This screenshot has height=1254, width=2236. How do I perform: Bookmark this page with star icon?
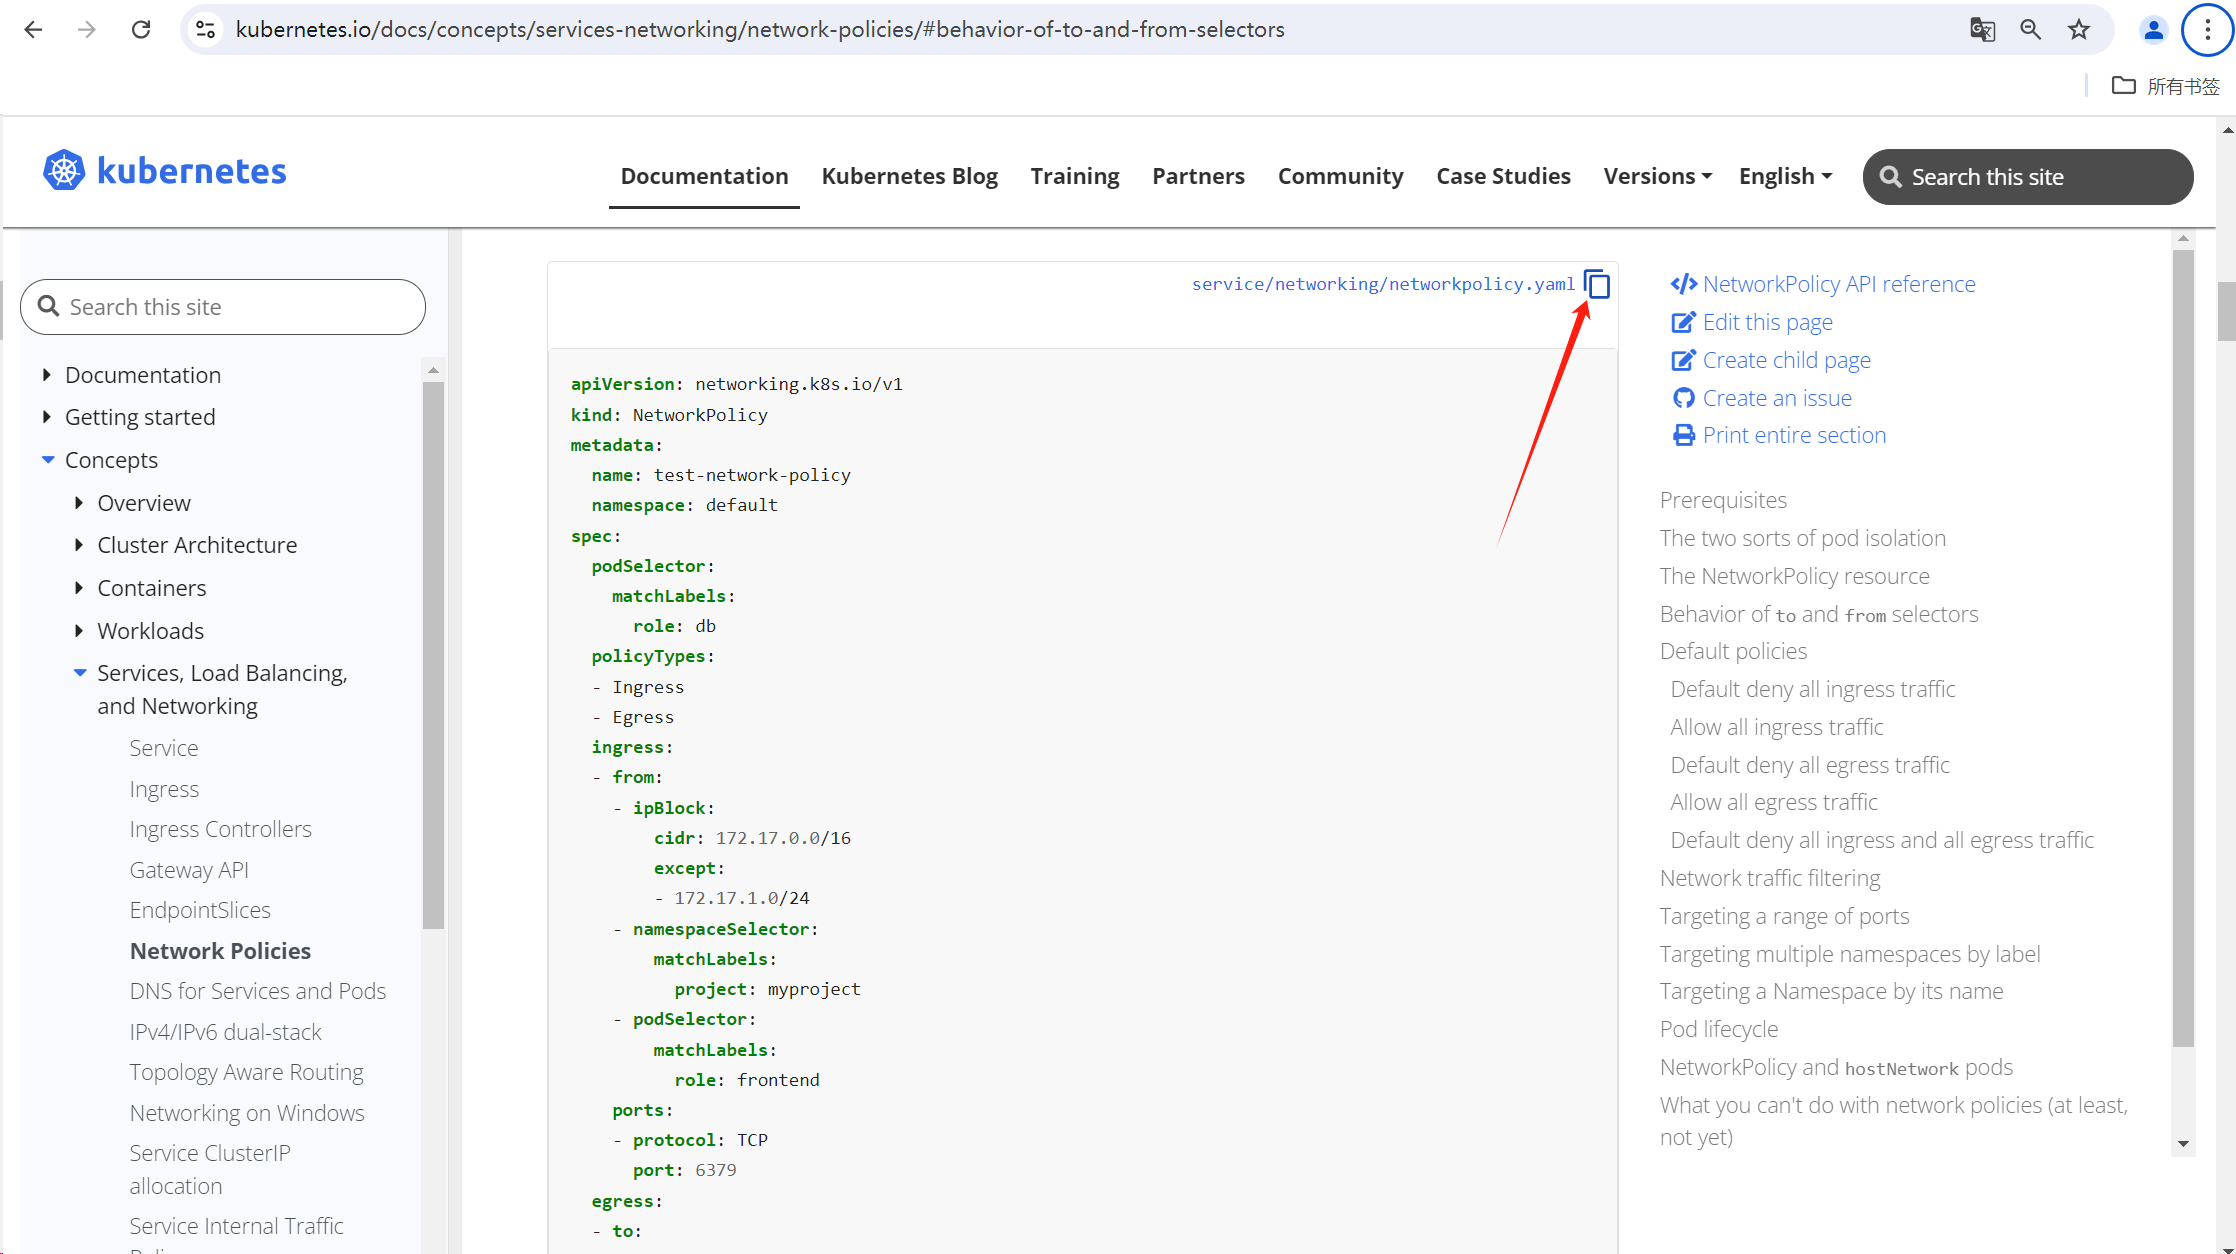click(x=2079, y=29)
